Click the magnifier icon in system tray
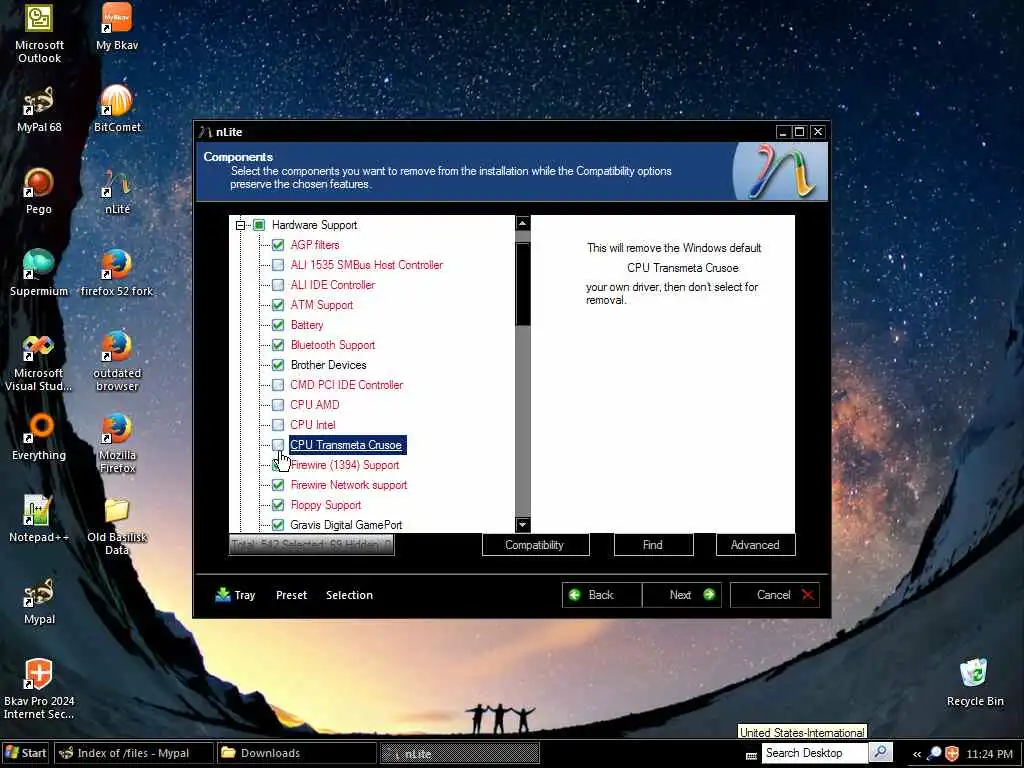The height and width of the screenshot is (768, 1024). (x=934, y=754)
